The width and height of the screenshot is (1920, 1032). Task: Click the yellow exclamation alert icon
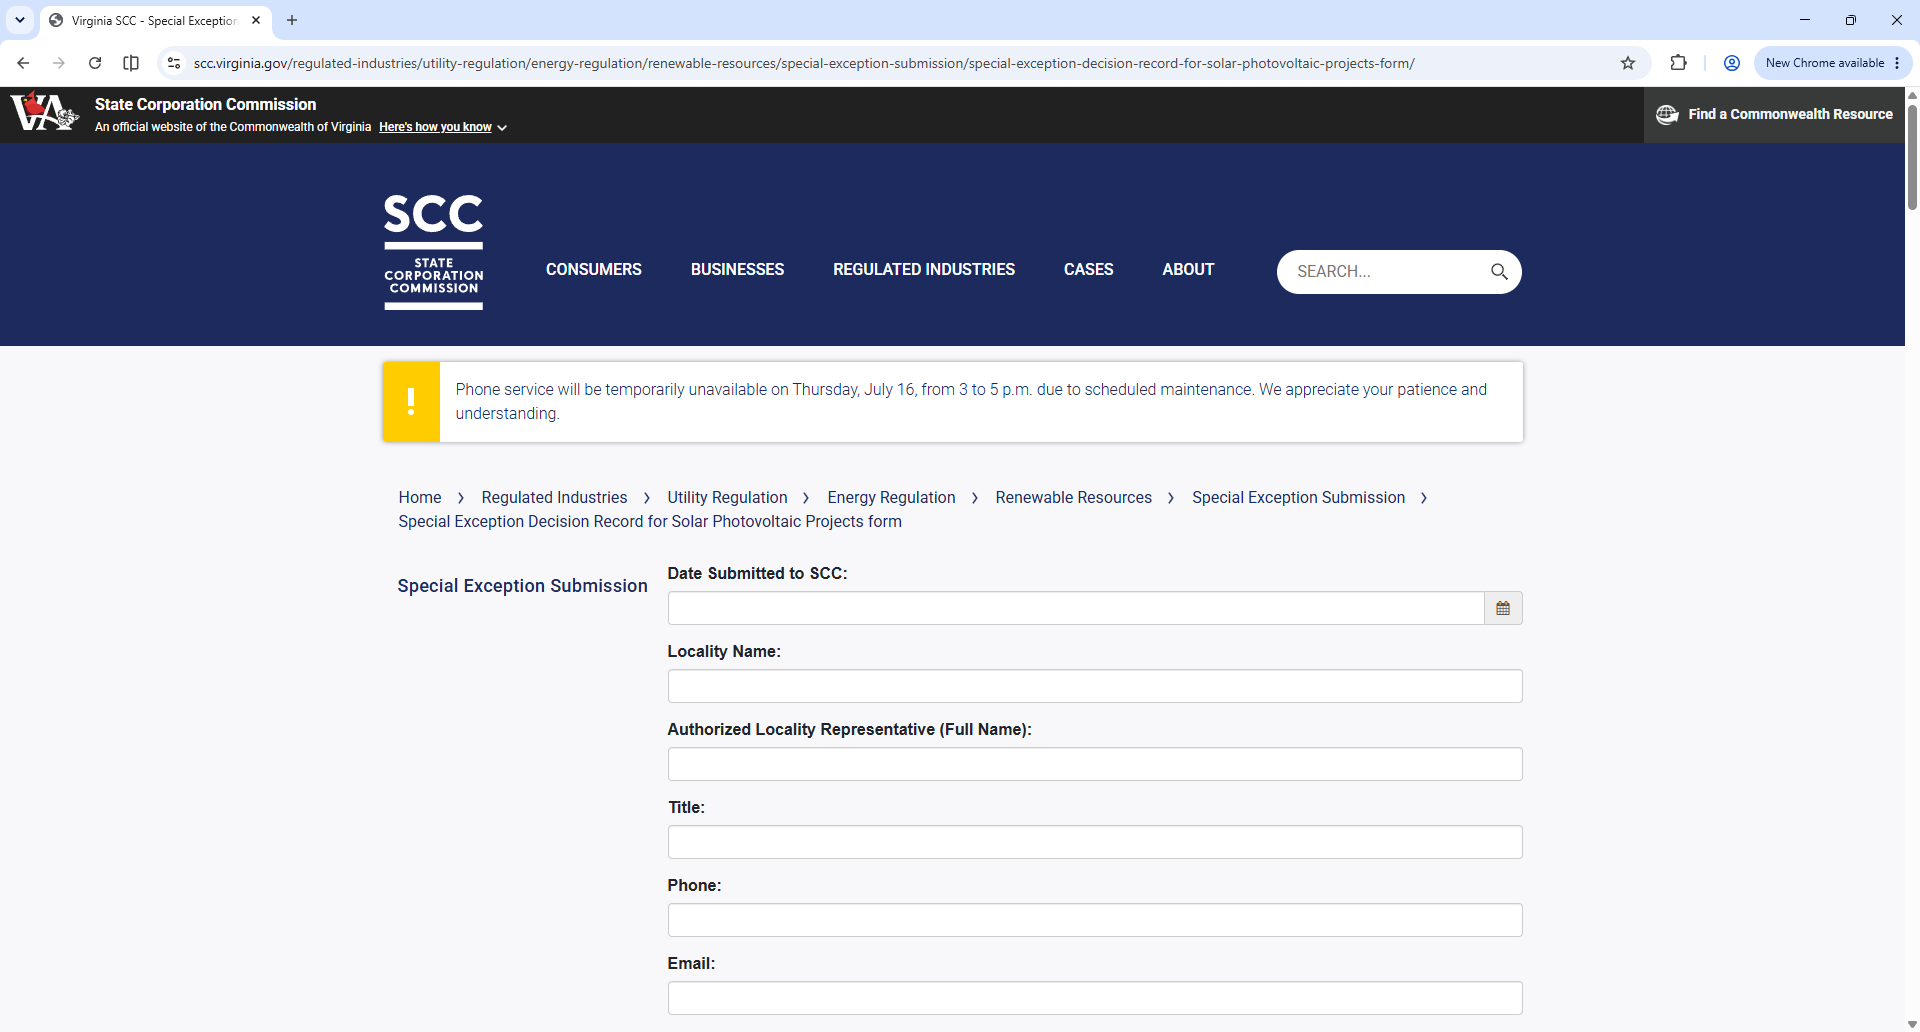point(411,402)
